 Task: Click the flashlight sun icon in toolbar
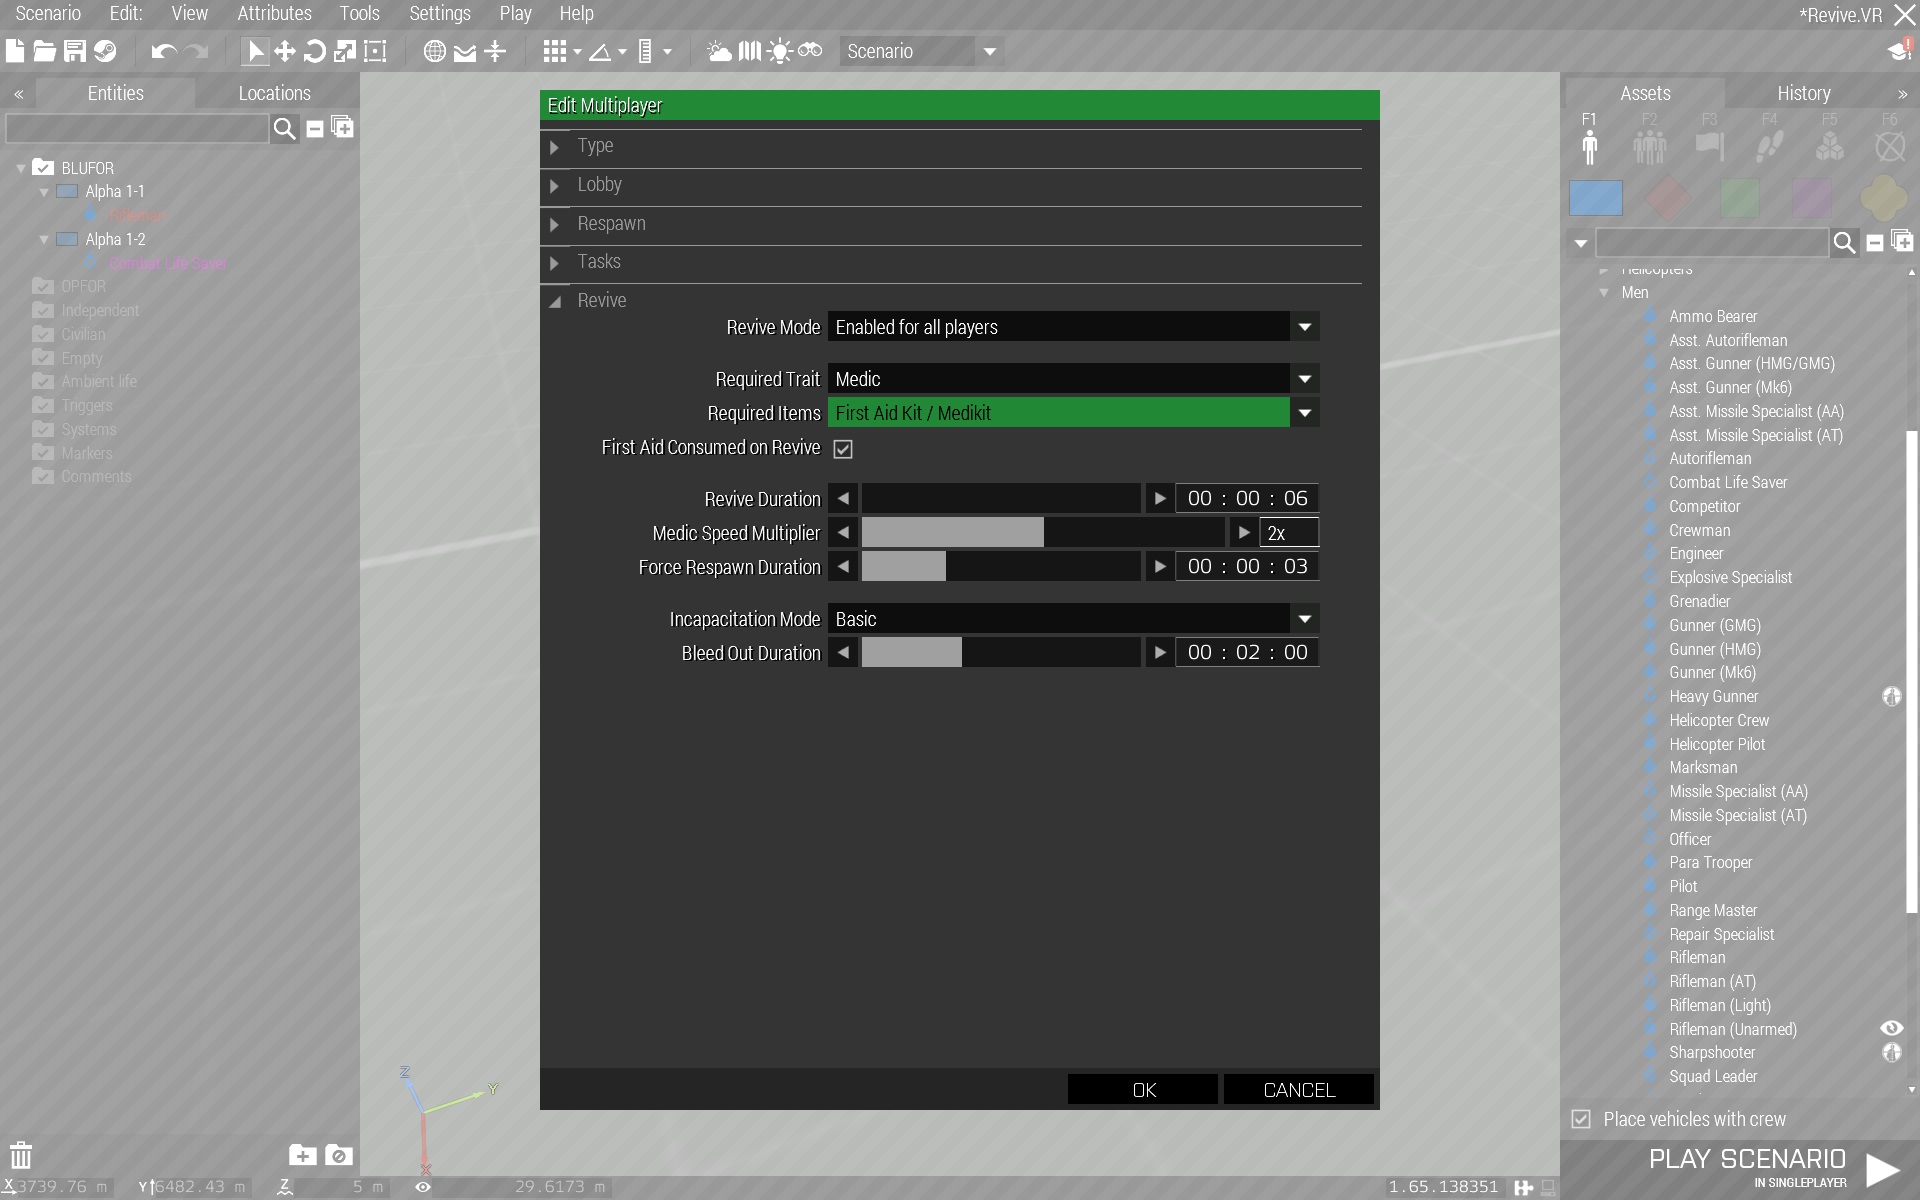pyautogui.click(x=779, y=51)
